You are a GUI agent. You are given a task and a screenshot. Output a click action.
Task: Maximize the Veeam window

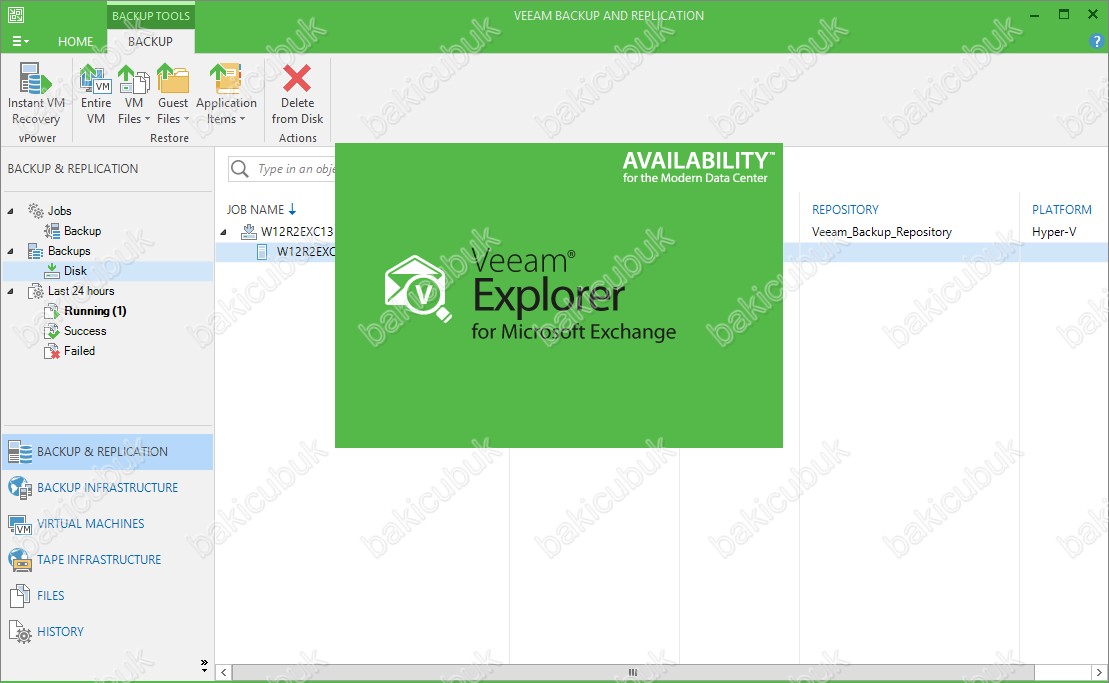[x=1064, y=14]
